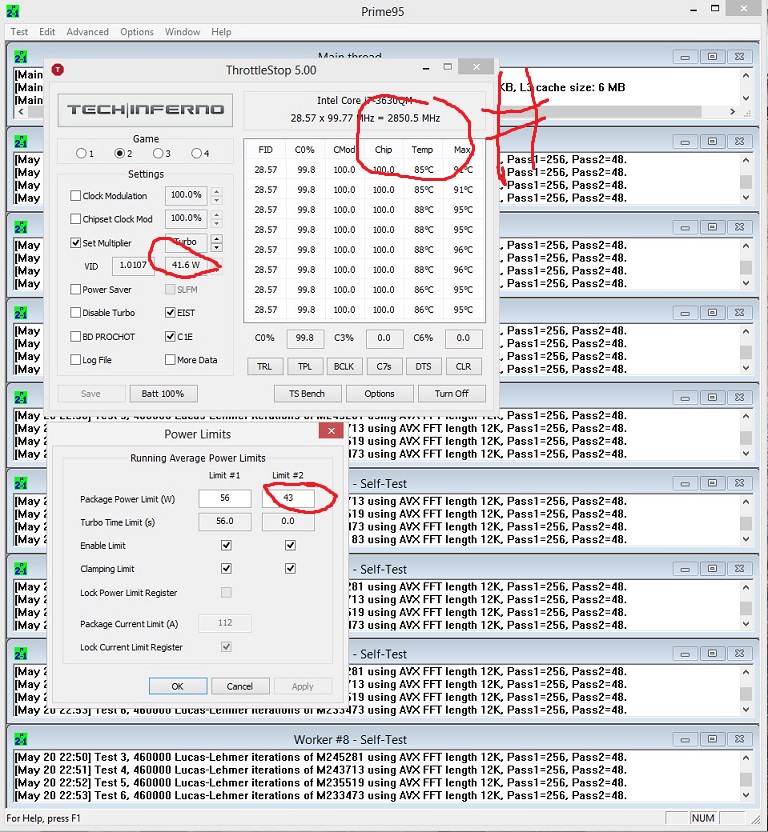
Task: Uncheck the Set Multiplier checkbox
Action: 75,242
